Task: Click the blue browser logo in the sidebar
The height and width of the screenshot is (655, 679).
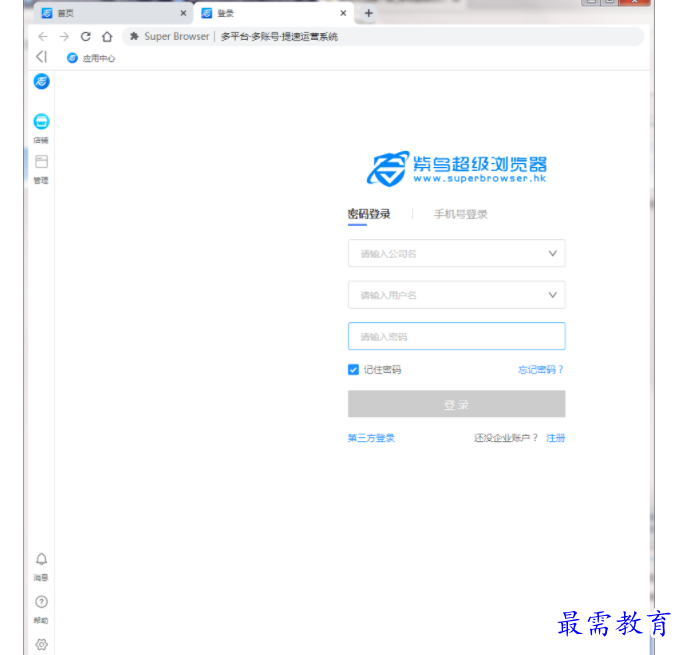Action: [42, 81]
